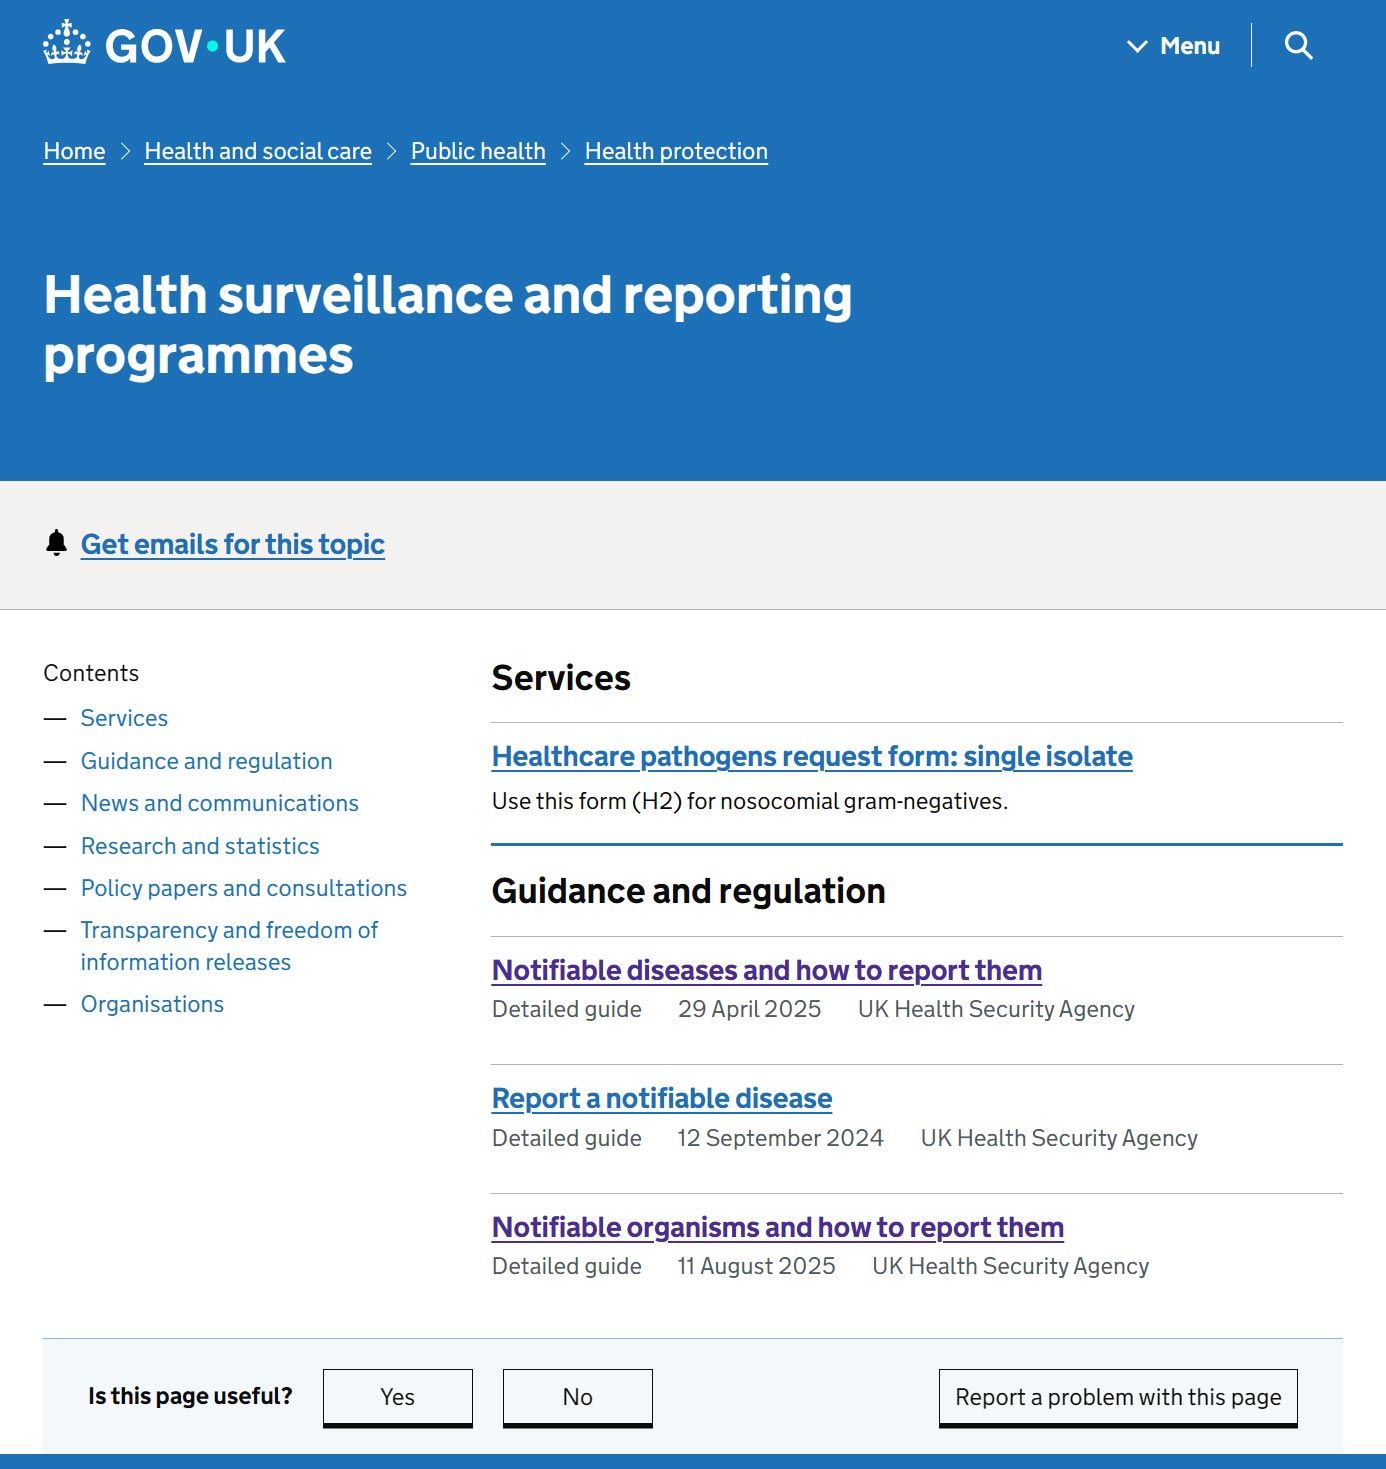This screenshot has height=1469, width=1386.
Task: Open the search magnifier icon
Action: coord(1298,45)
